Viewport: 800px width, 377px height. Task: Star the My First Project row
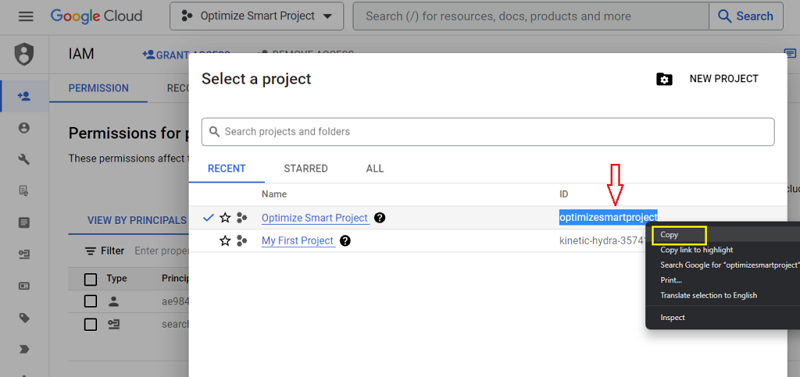click(225, 241)
